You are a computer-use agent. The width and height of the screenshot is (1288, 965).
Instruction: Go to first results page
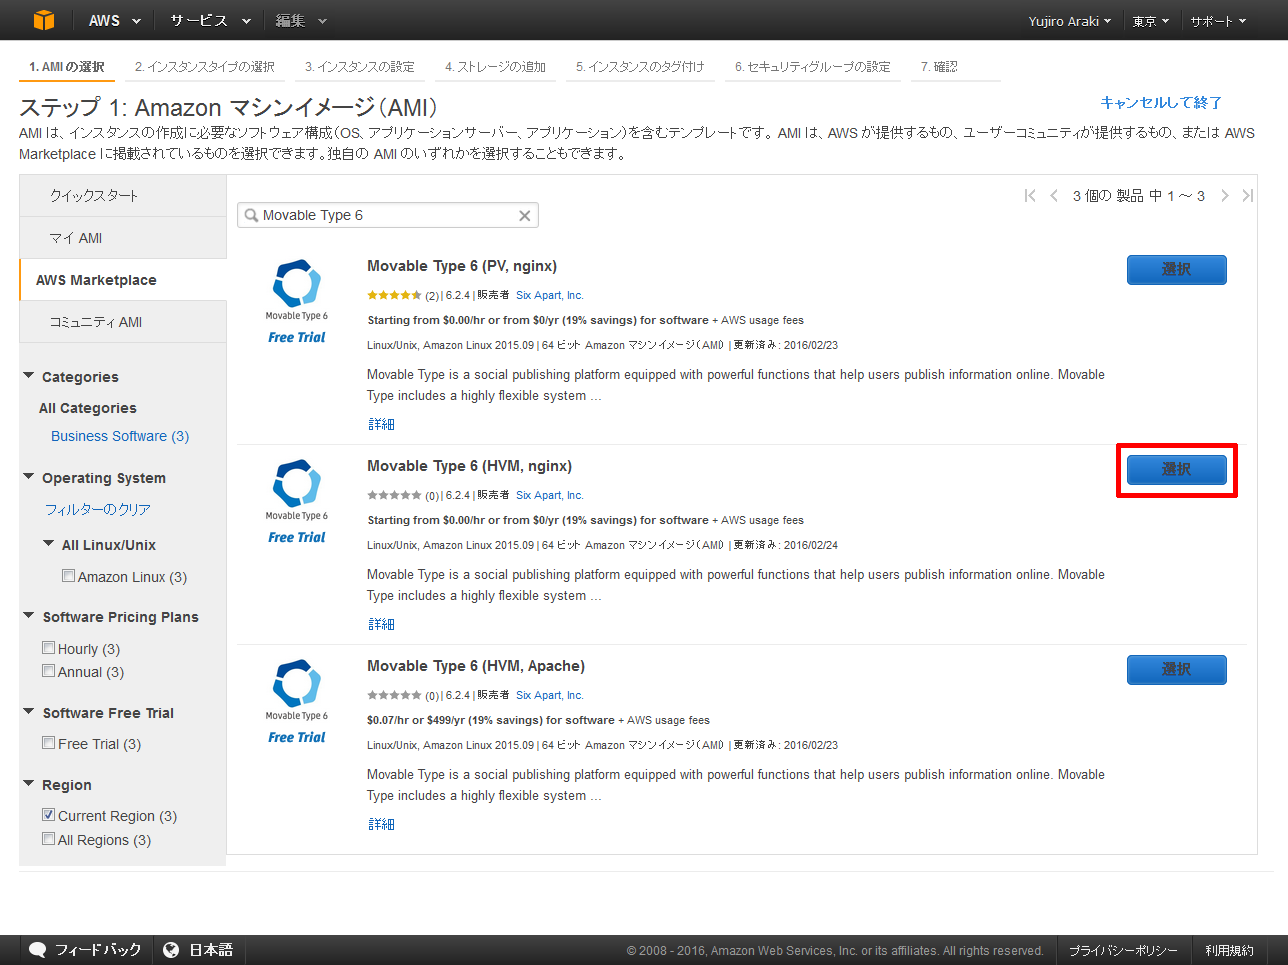pyautogui.click(x=1030, y=196)
